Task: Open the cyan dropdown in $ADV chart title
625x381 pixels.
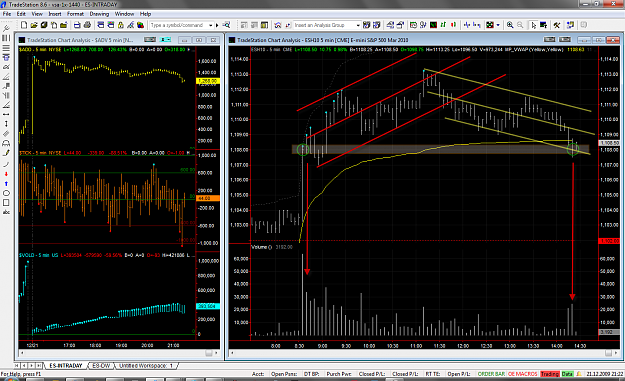Action: coord(165,40)
